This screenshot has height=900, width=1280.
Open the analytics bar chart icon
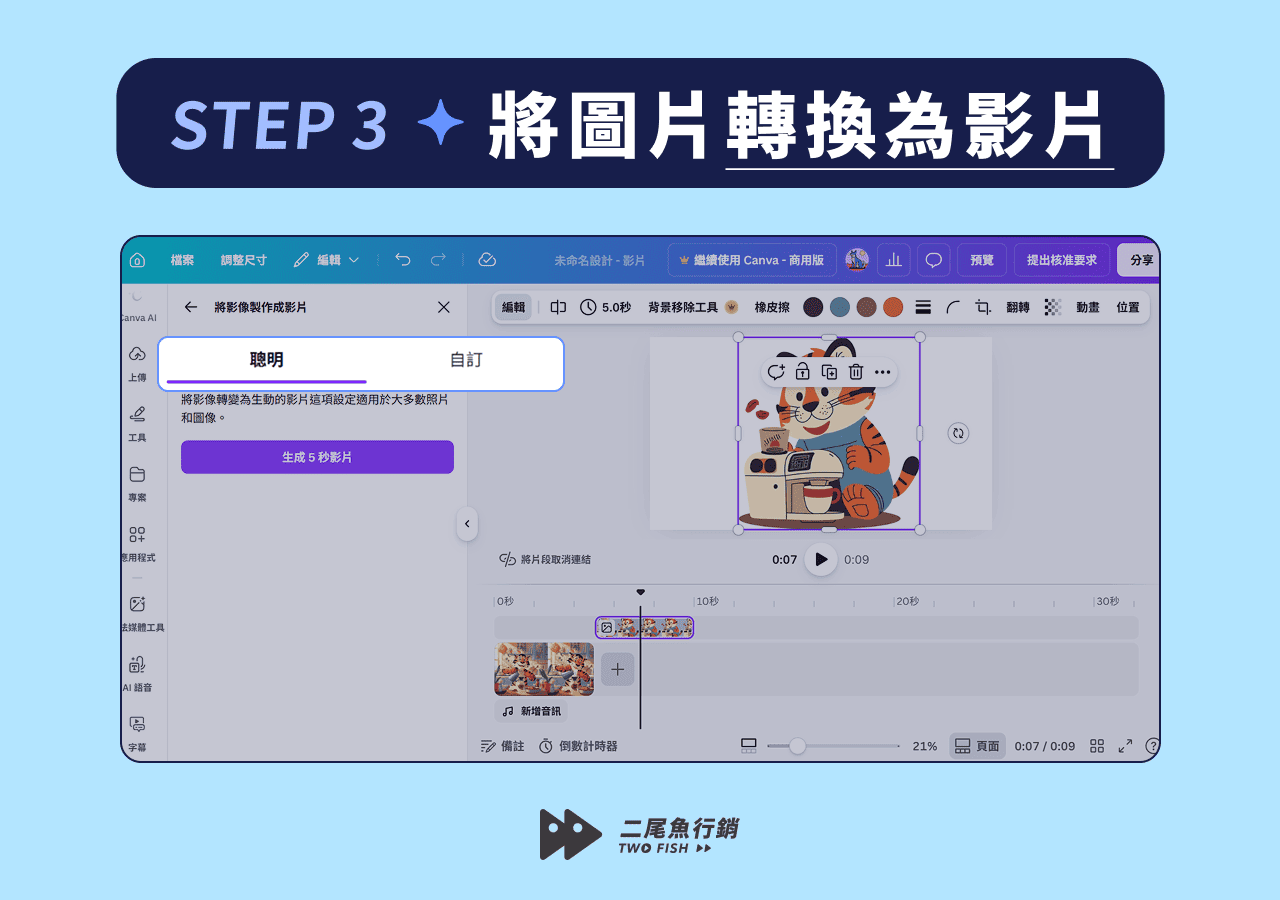click(x=894, y=260)
